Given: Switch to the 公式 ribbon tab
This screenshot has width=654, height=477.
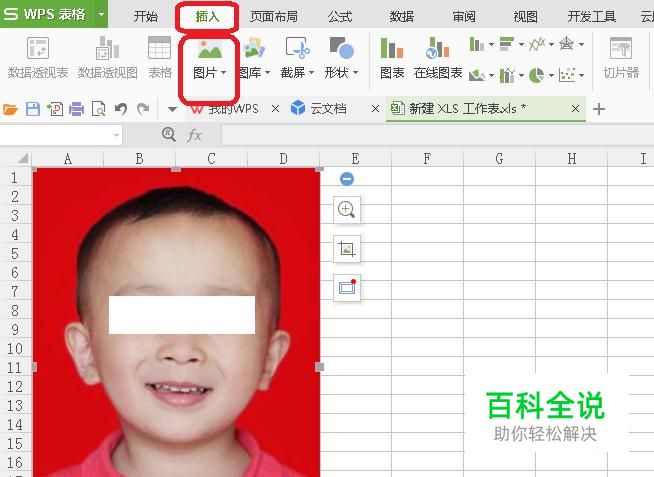Looking at the screenshot, I should click(x=340, y=17).
